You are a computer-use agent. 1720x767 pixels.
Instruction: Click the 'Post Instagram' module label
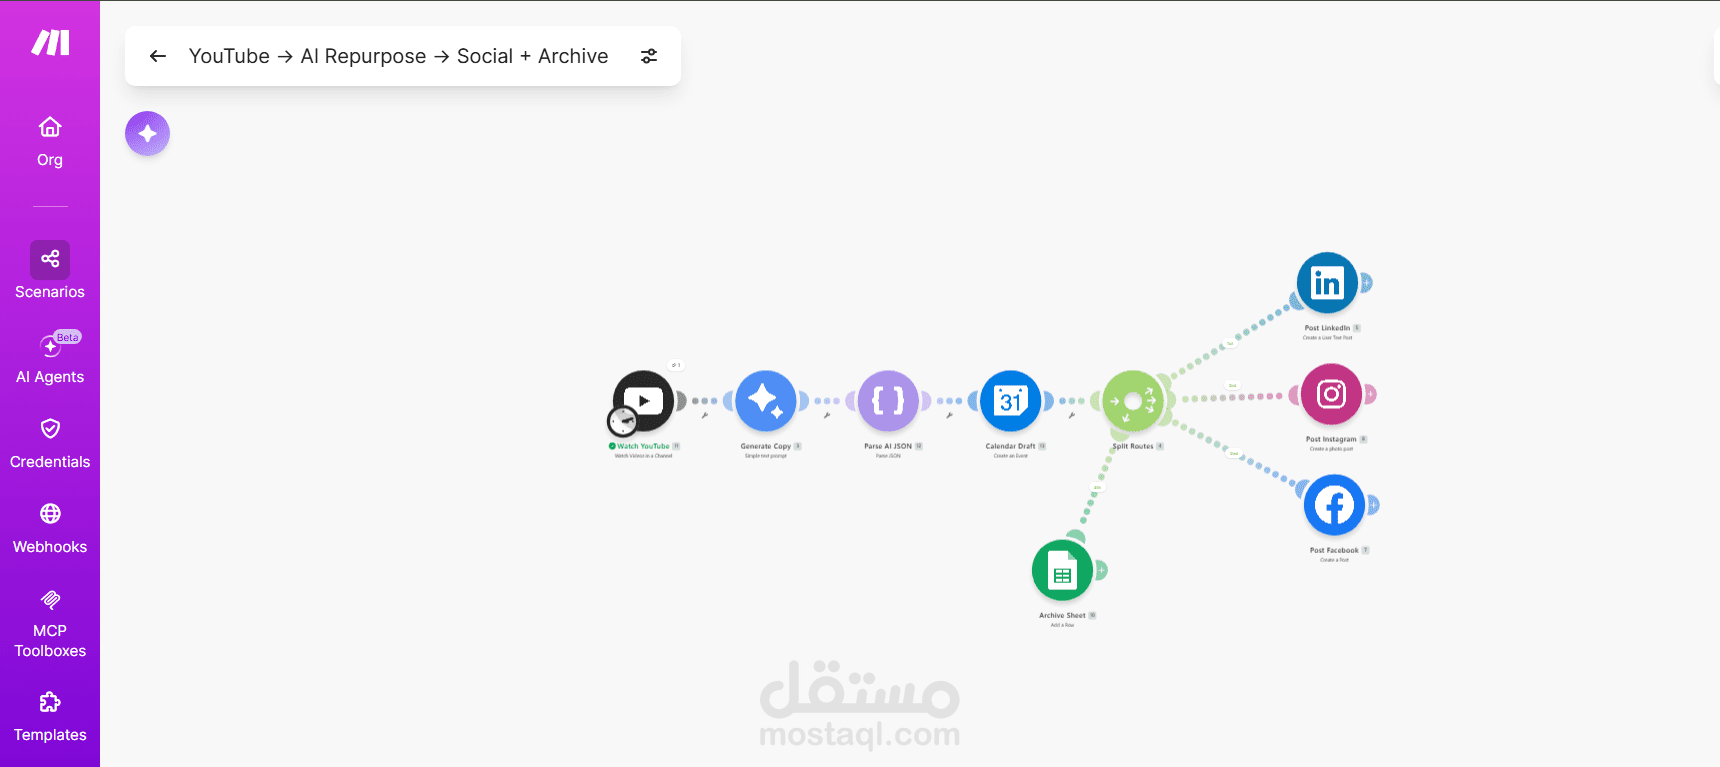pyautogui.click(x=1331, y=439)
